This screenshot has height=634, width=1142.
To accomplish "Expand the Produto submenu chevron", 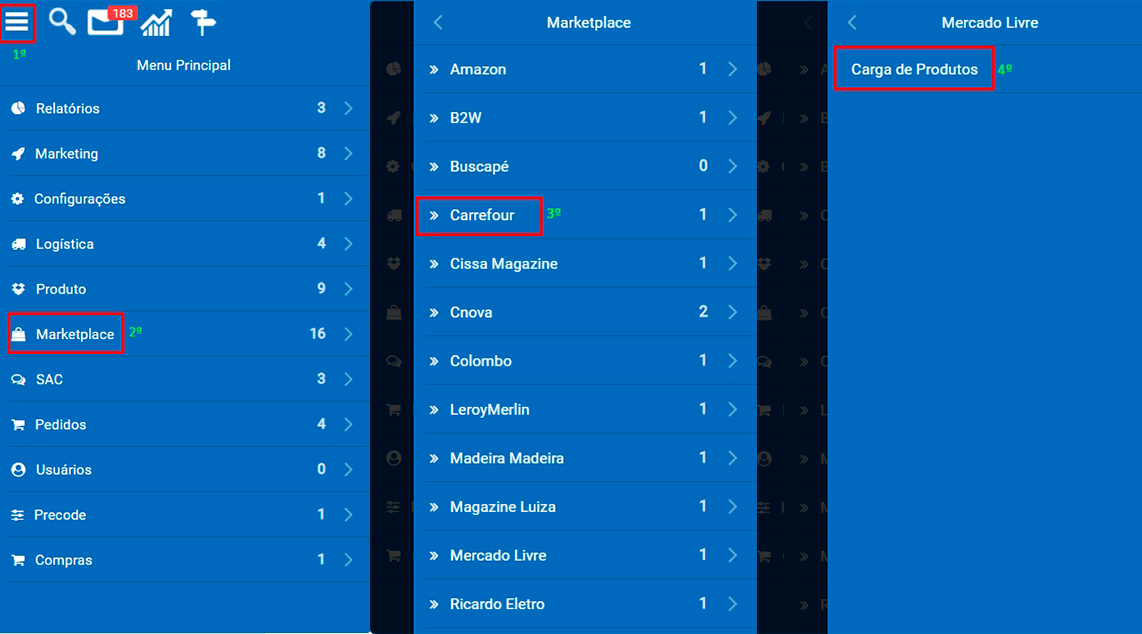I will pos(348,289).
